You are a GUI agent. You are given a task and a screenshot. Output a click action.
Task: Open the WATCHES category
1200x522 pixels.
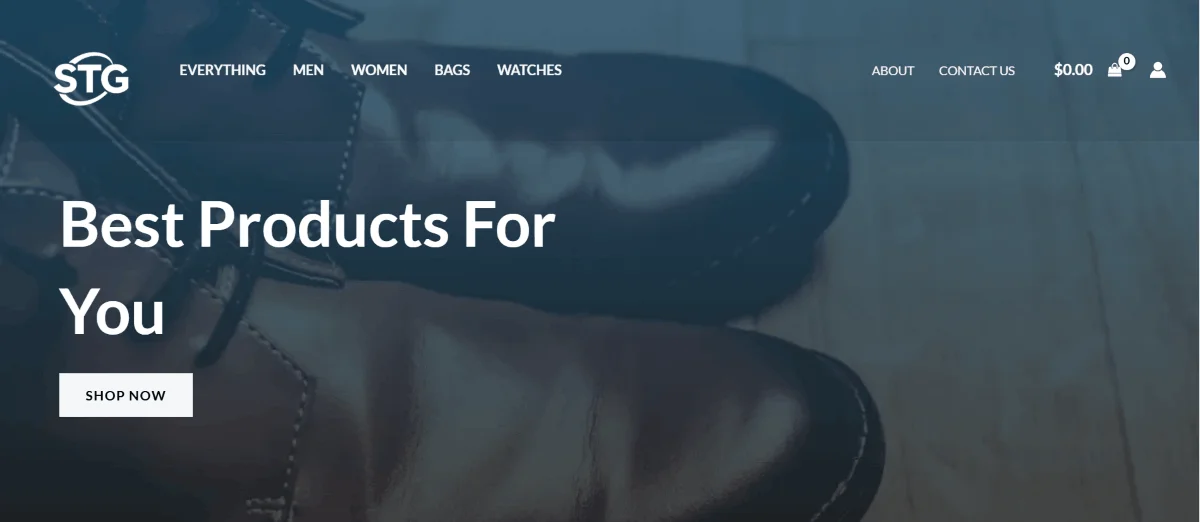point(529,70)
